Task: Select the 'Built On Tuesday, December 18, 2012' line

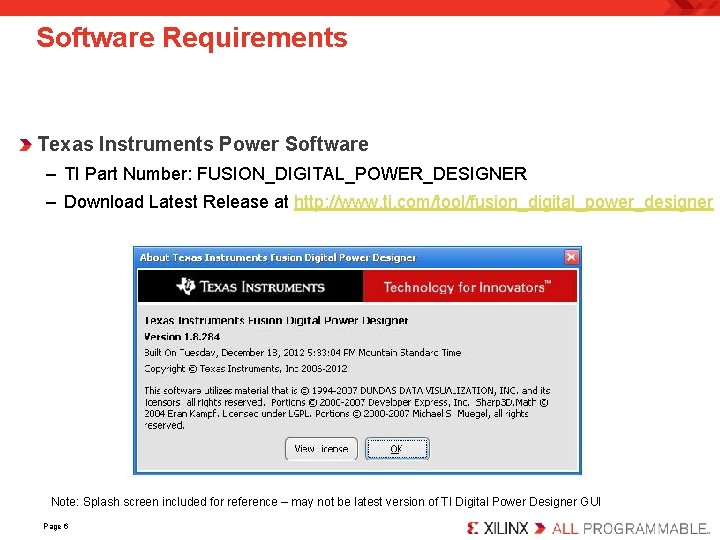Action: point(303,353)
